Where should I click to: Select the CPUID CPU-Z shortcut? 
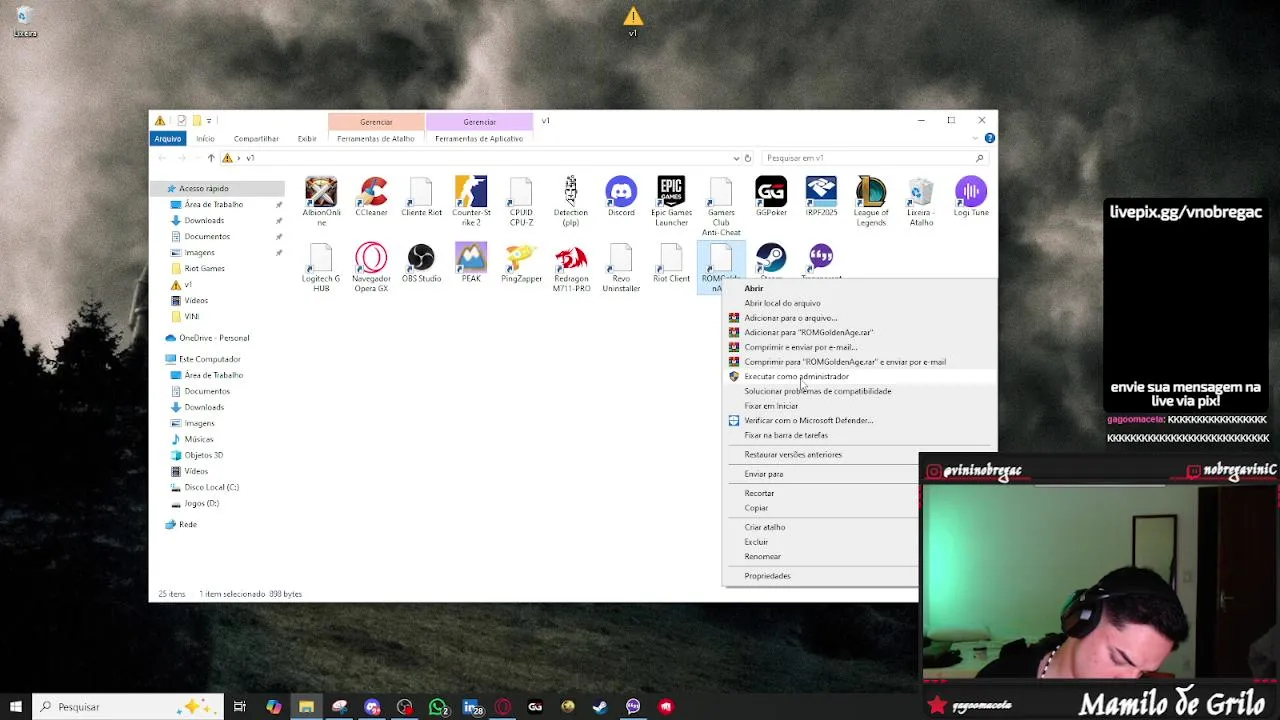(x=521, y=201)
